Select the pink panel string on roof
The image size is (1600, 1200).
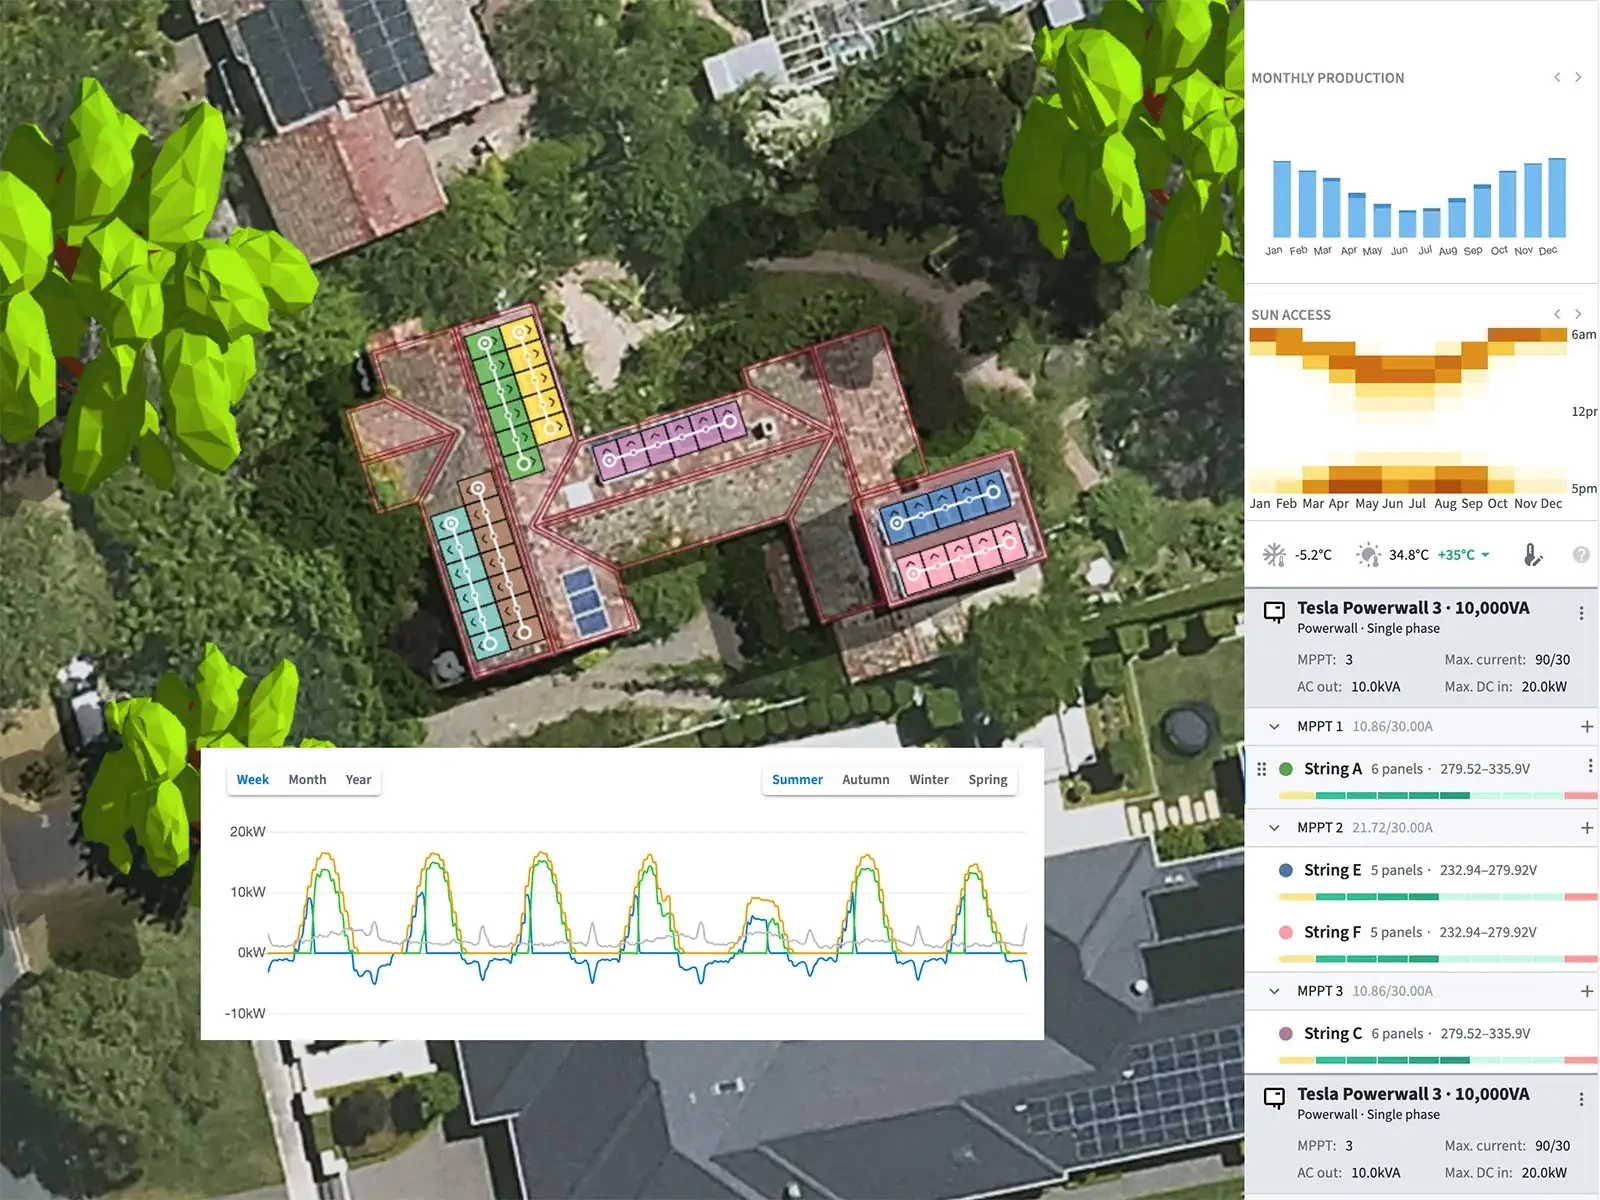960,558
